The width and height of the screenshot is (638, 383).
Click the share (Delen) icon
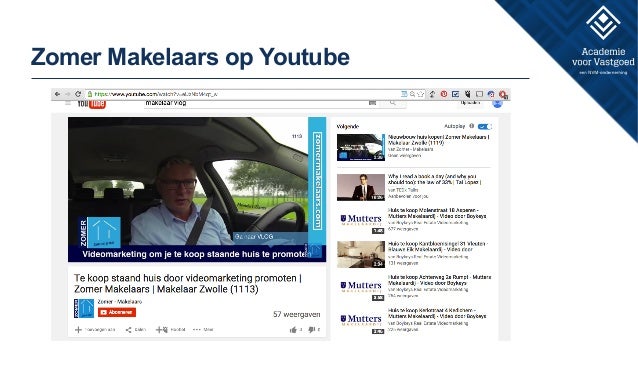[129, 330]
